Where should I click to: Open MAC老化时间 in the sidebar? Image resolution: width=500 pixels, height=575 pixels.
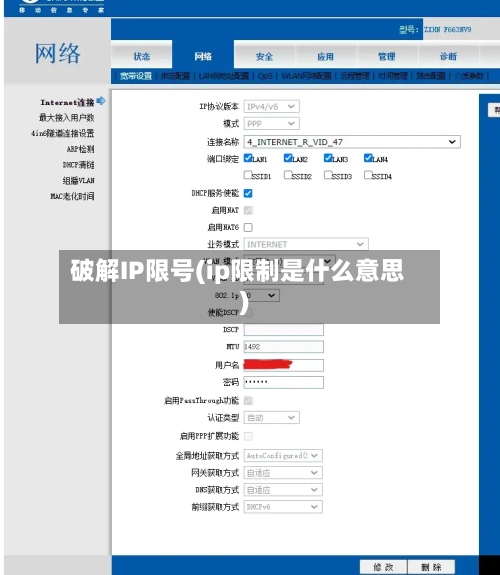click(72, 196)
